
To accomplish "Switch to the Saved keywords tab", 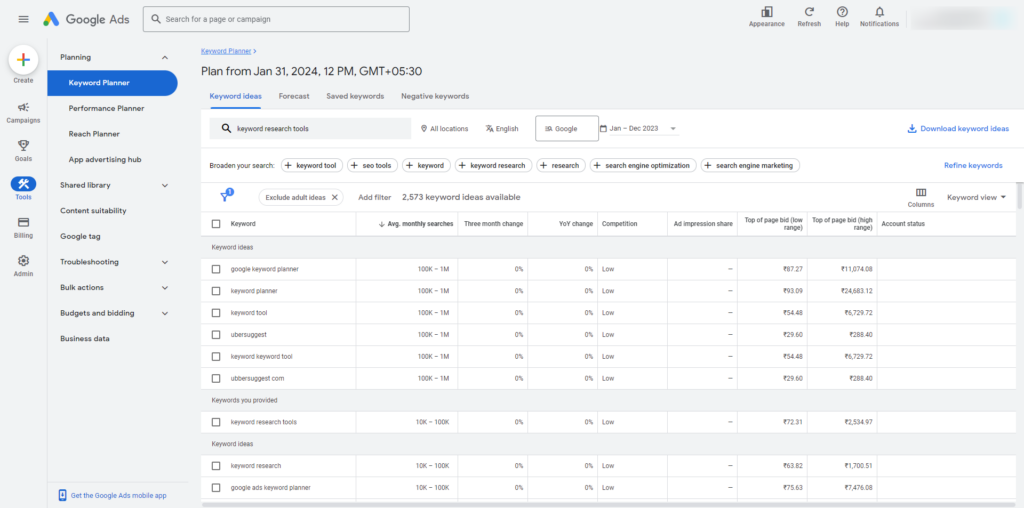I will click(x=355, y=96).
